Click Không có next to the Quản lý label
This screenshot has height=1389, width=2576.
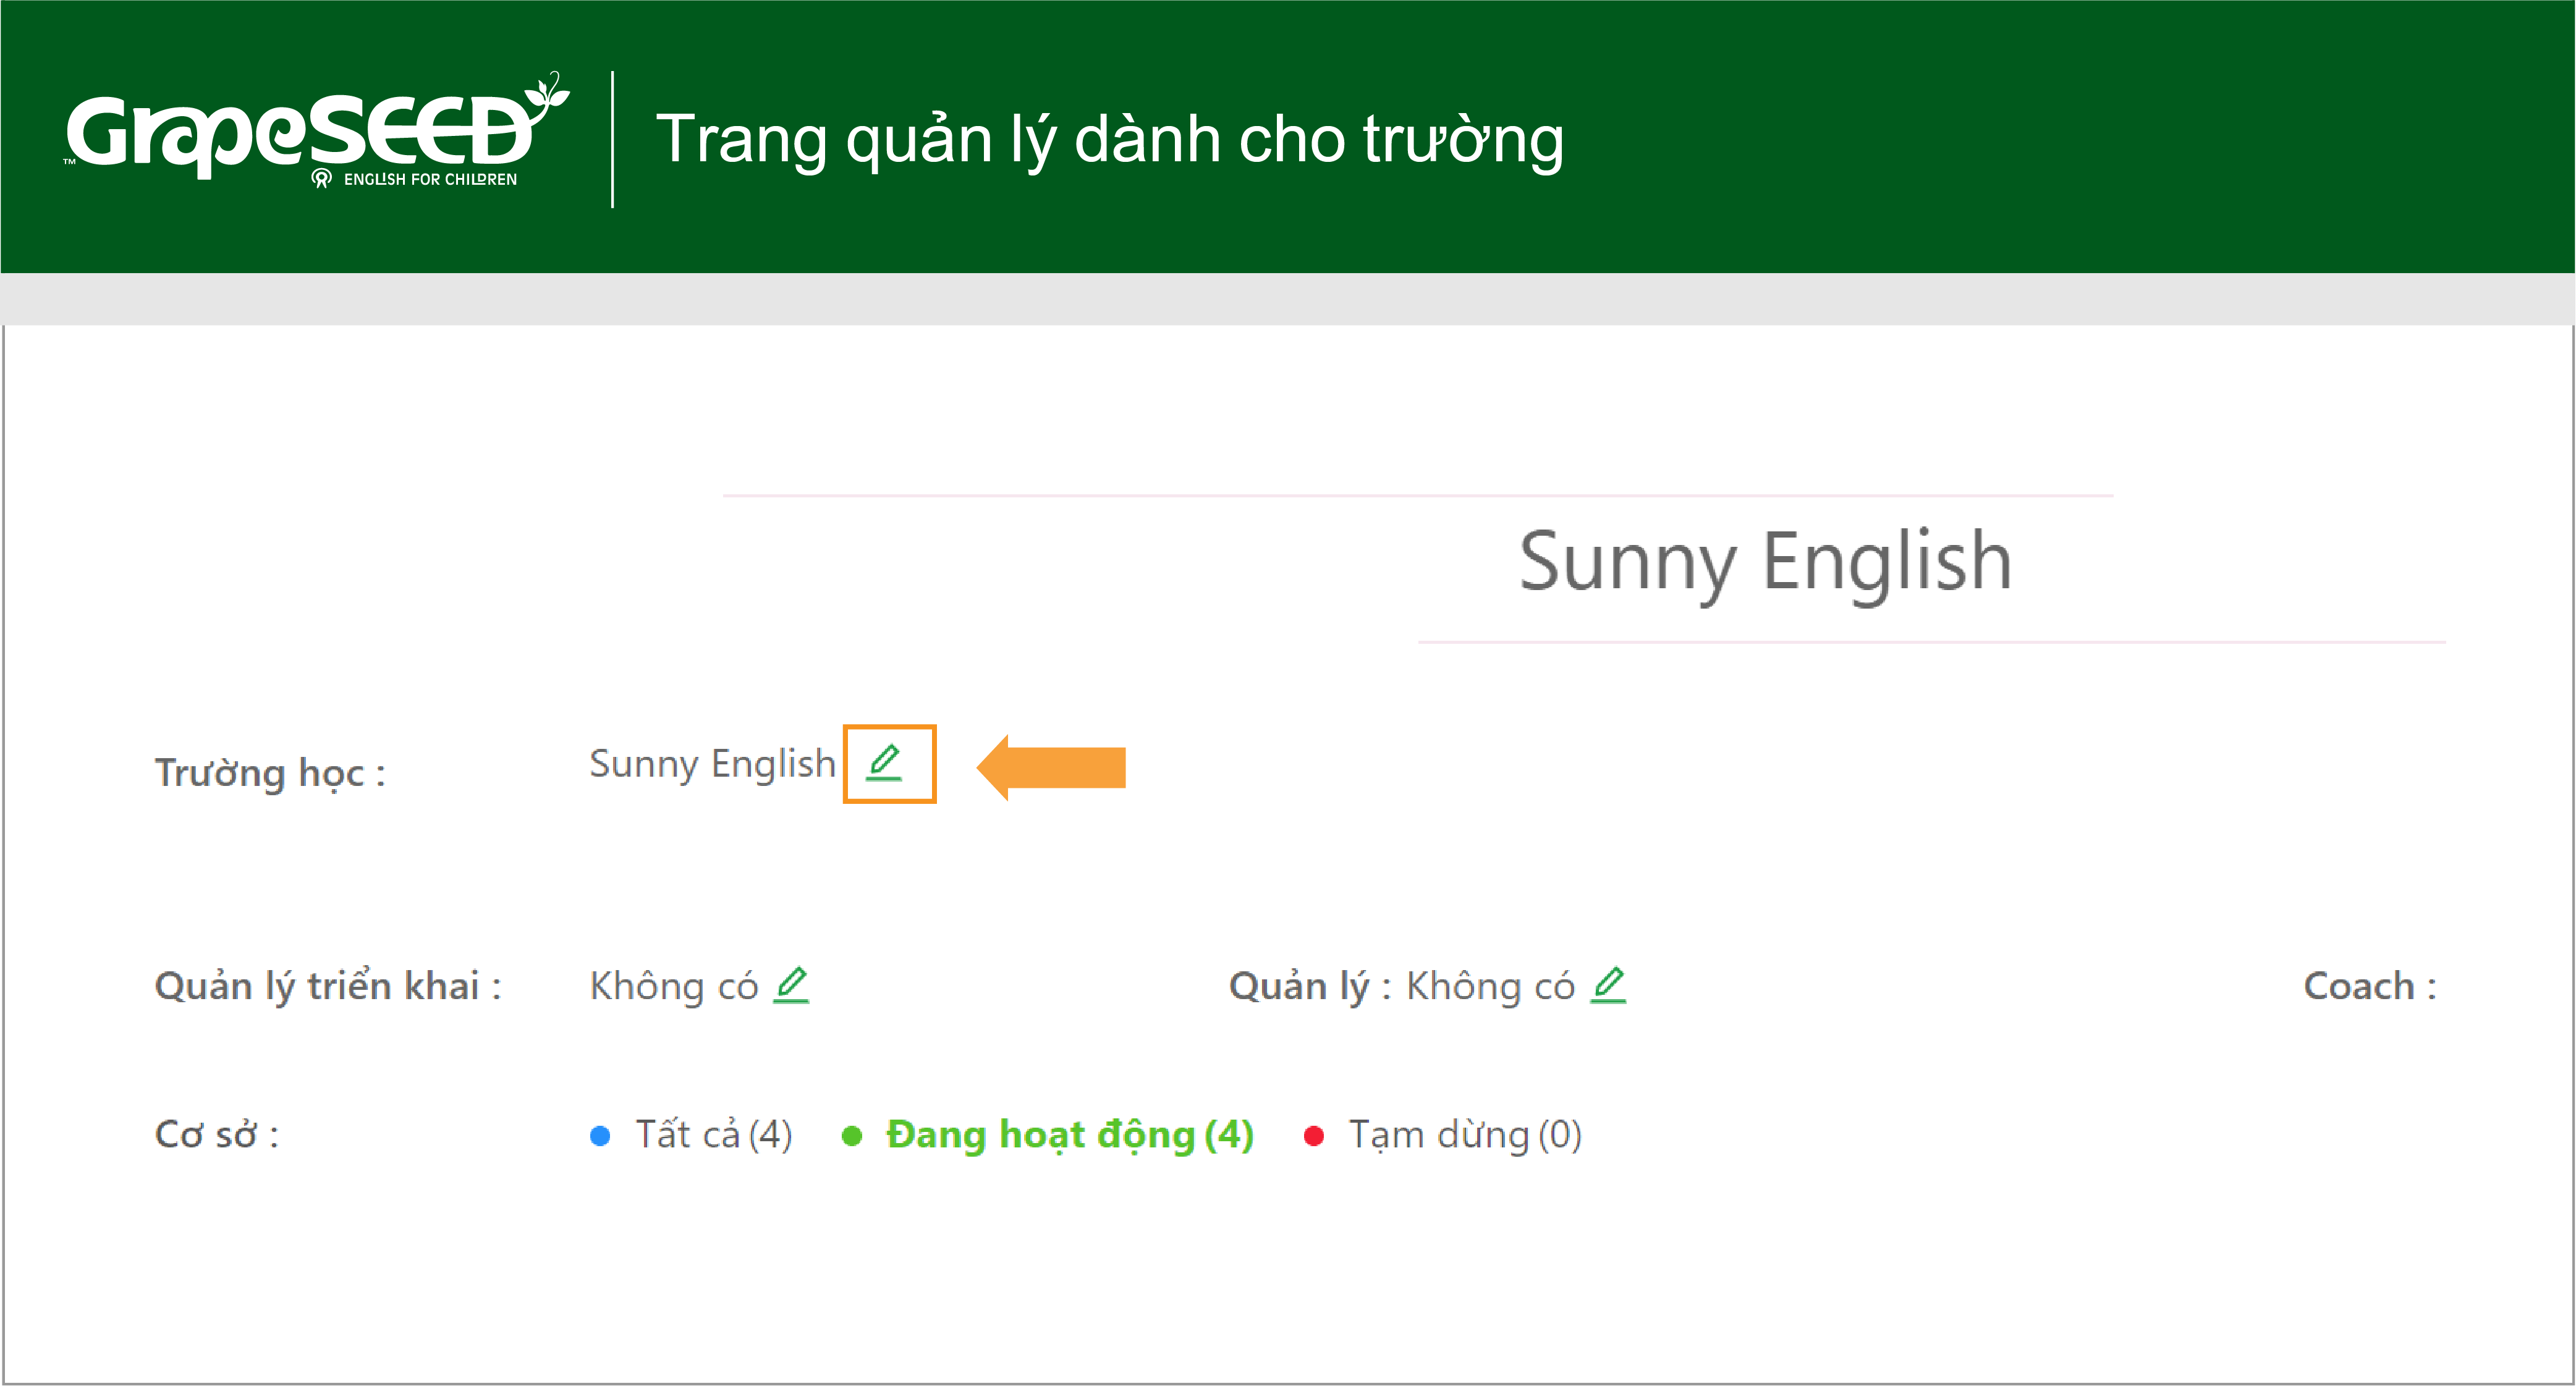coord(1490,986)
